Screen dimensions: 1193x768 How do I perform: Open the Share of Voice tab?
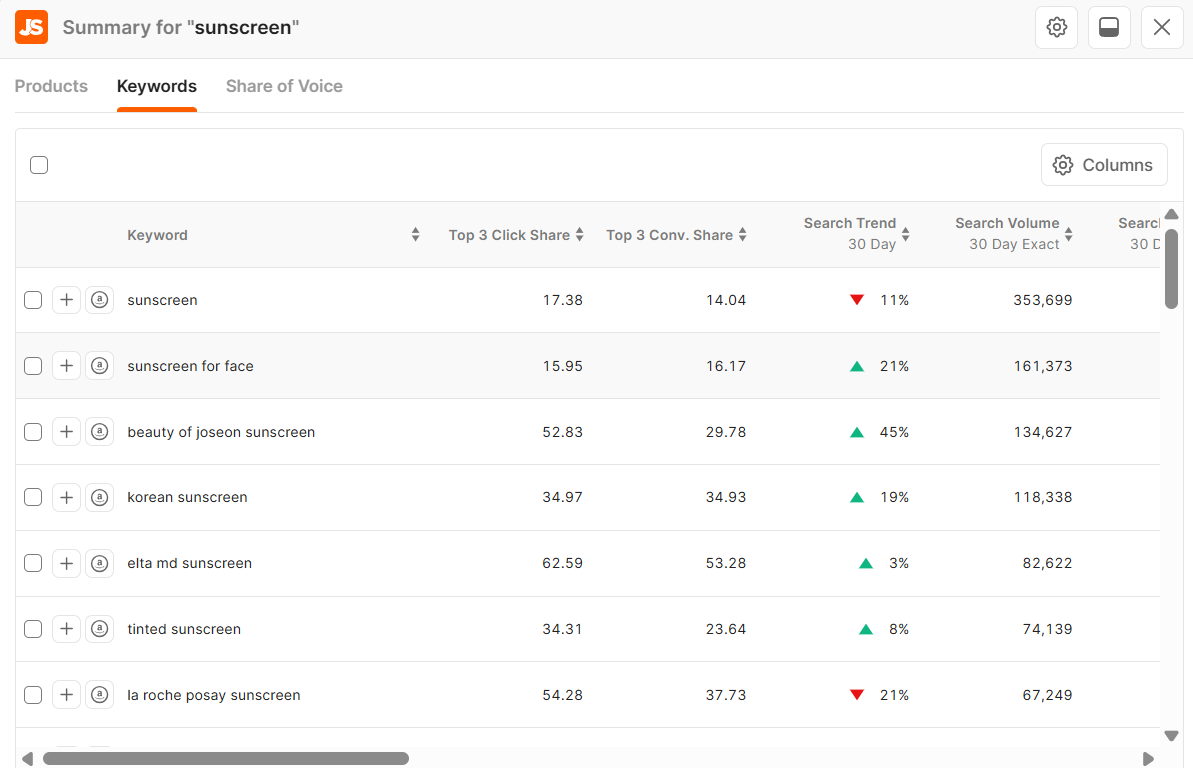tap(284, 86)
